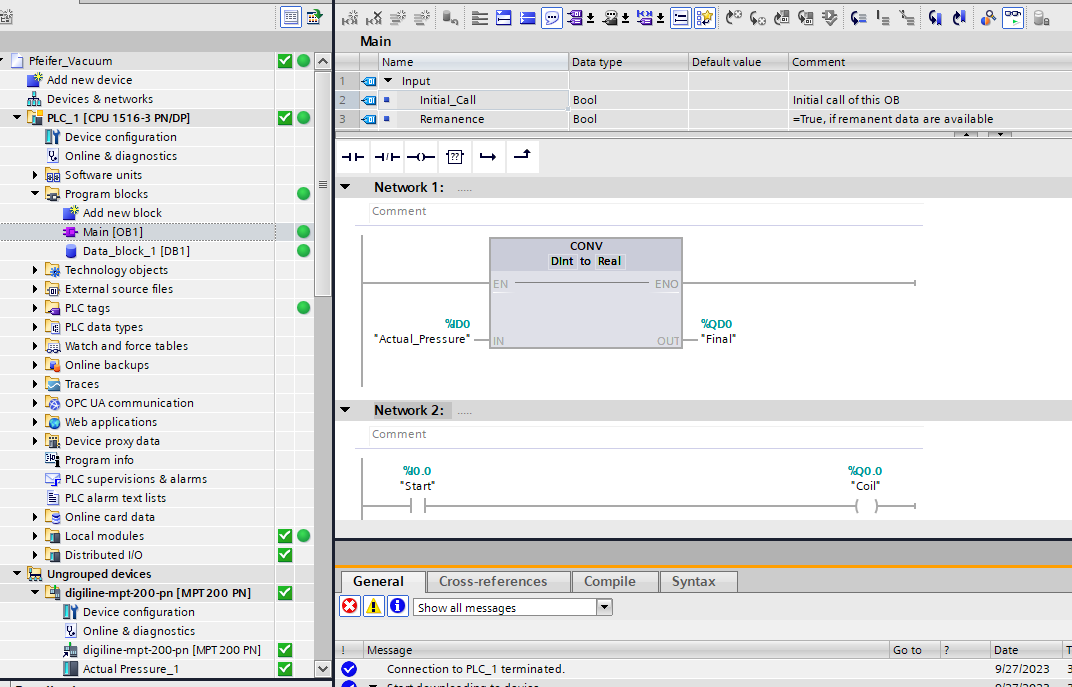
Task: Switch to the Compile tab
Action: pos(609,581)
